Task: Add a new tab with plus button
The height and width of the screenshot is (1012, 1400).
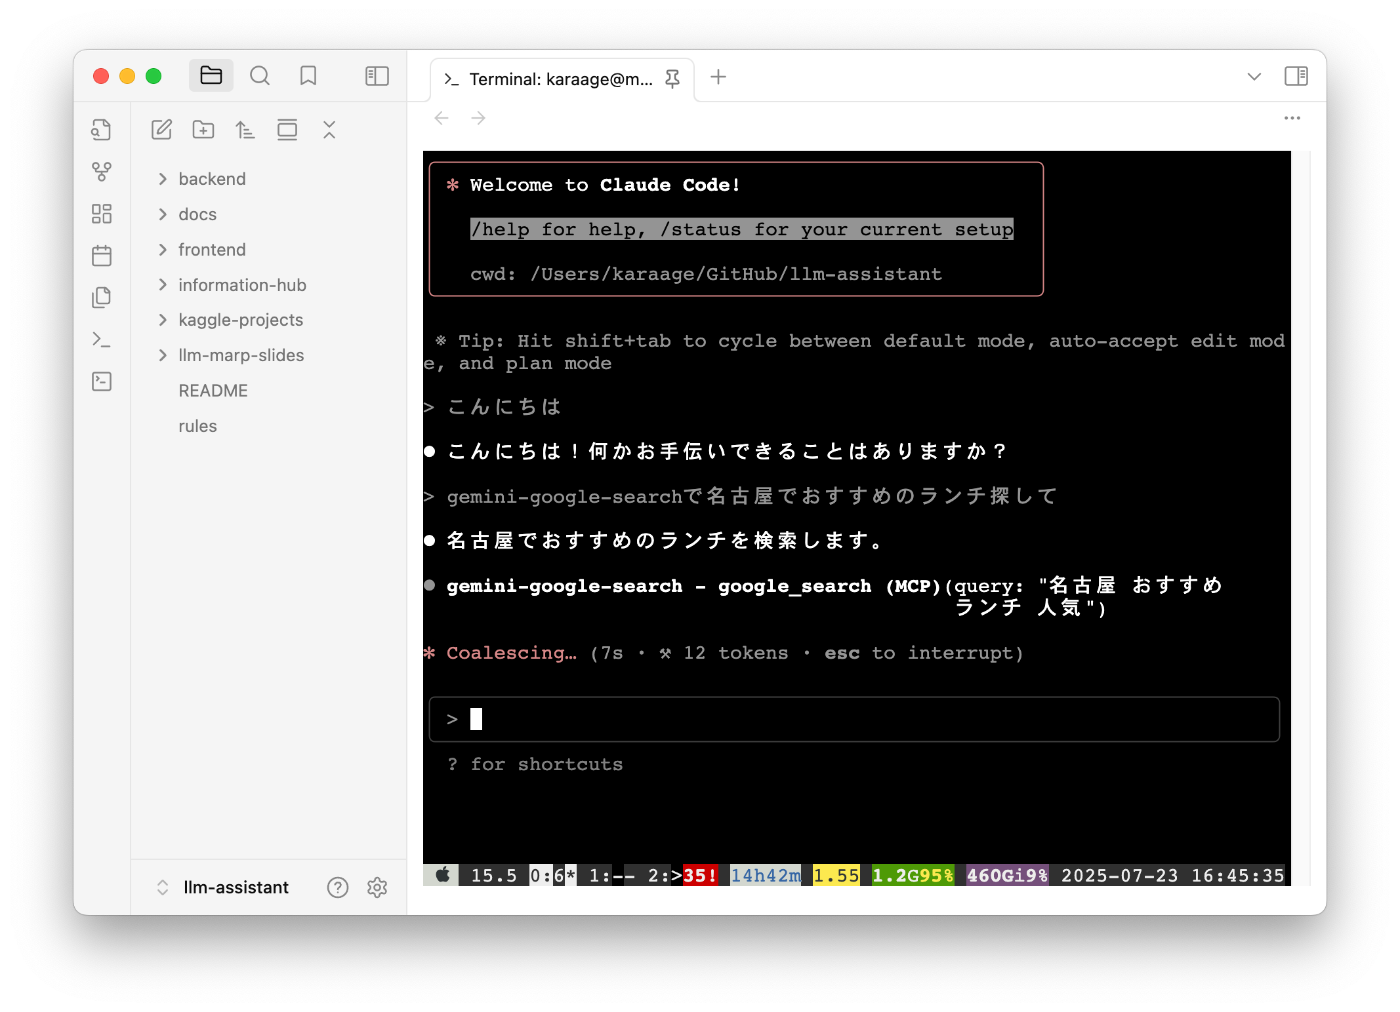Action: coord(718,77)
